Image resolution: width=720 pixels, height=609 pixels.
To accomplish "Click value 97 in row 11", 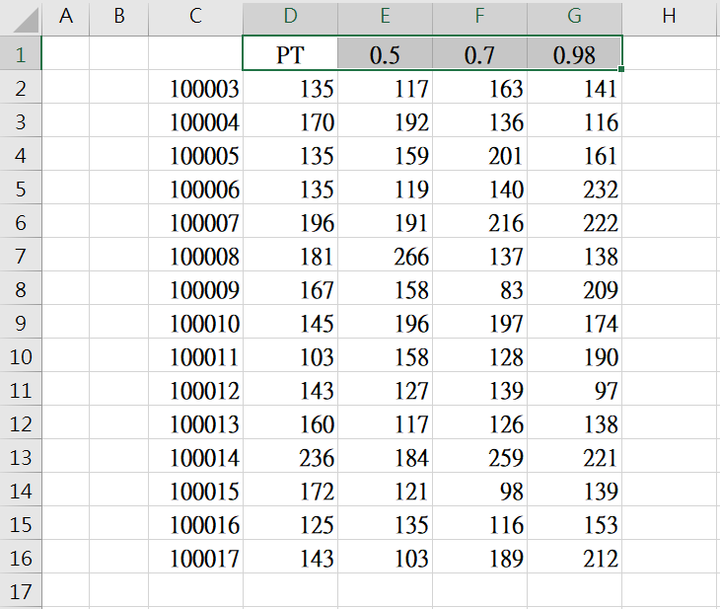I will coord(574,389).
